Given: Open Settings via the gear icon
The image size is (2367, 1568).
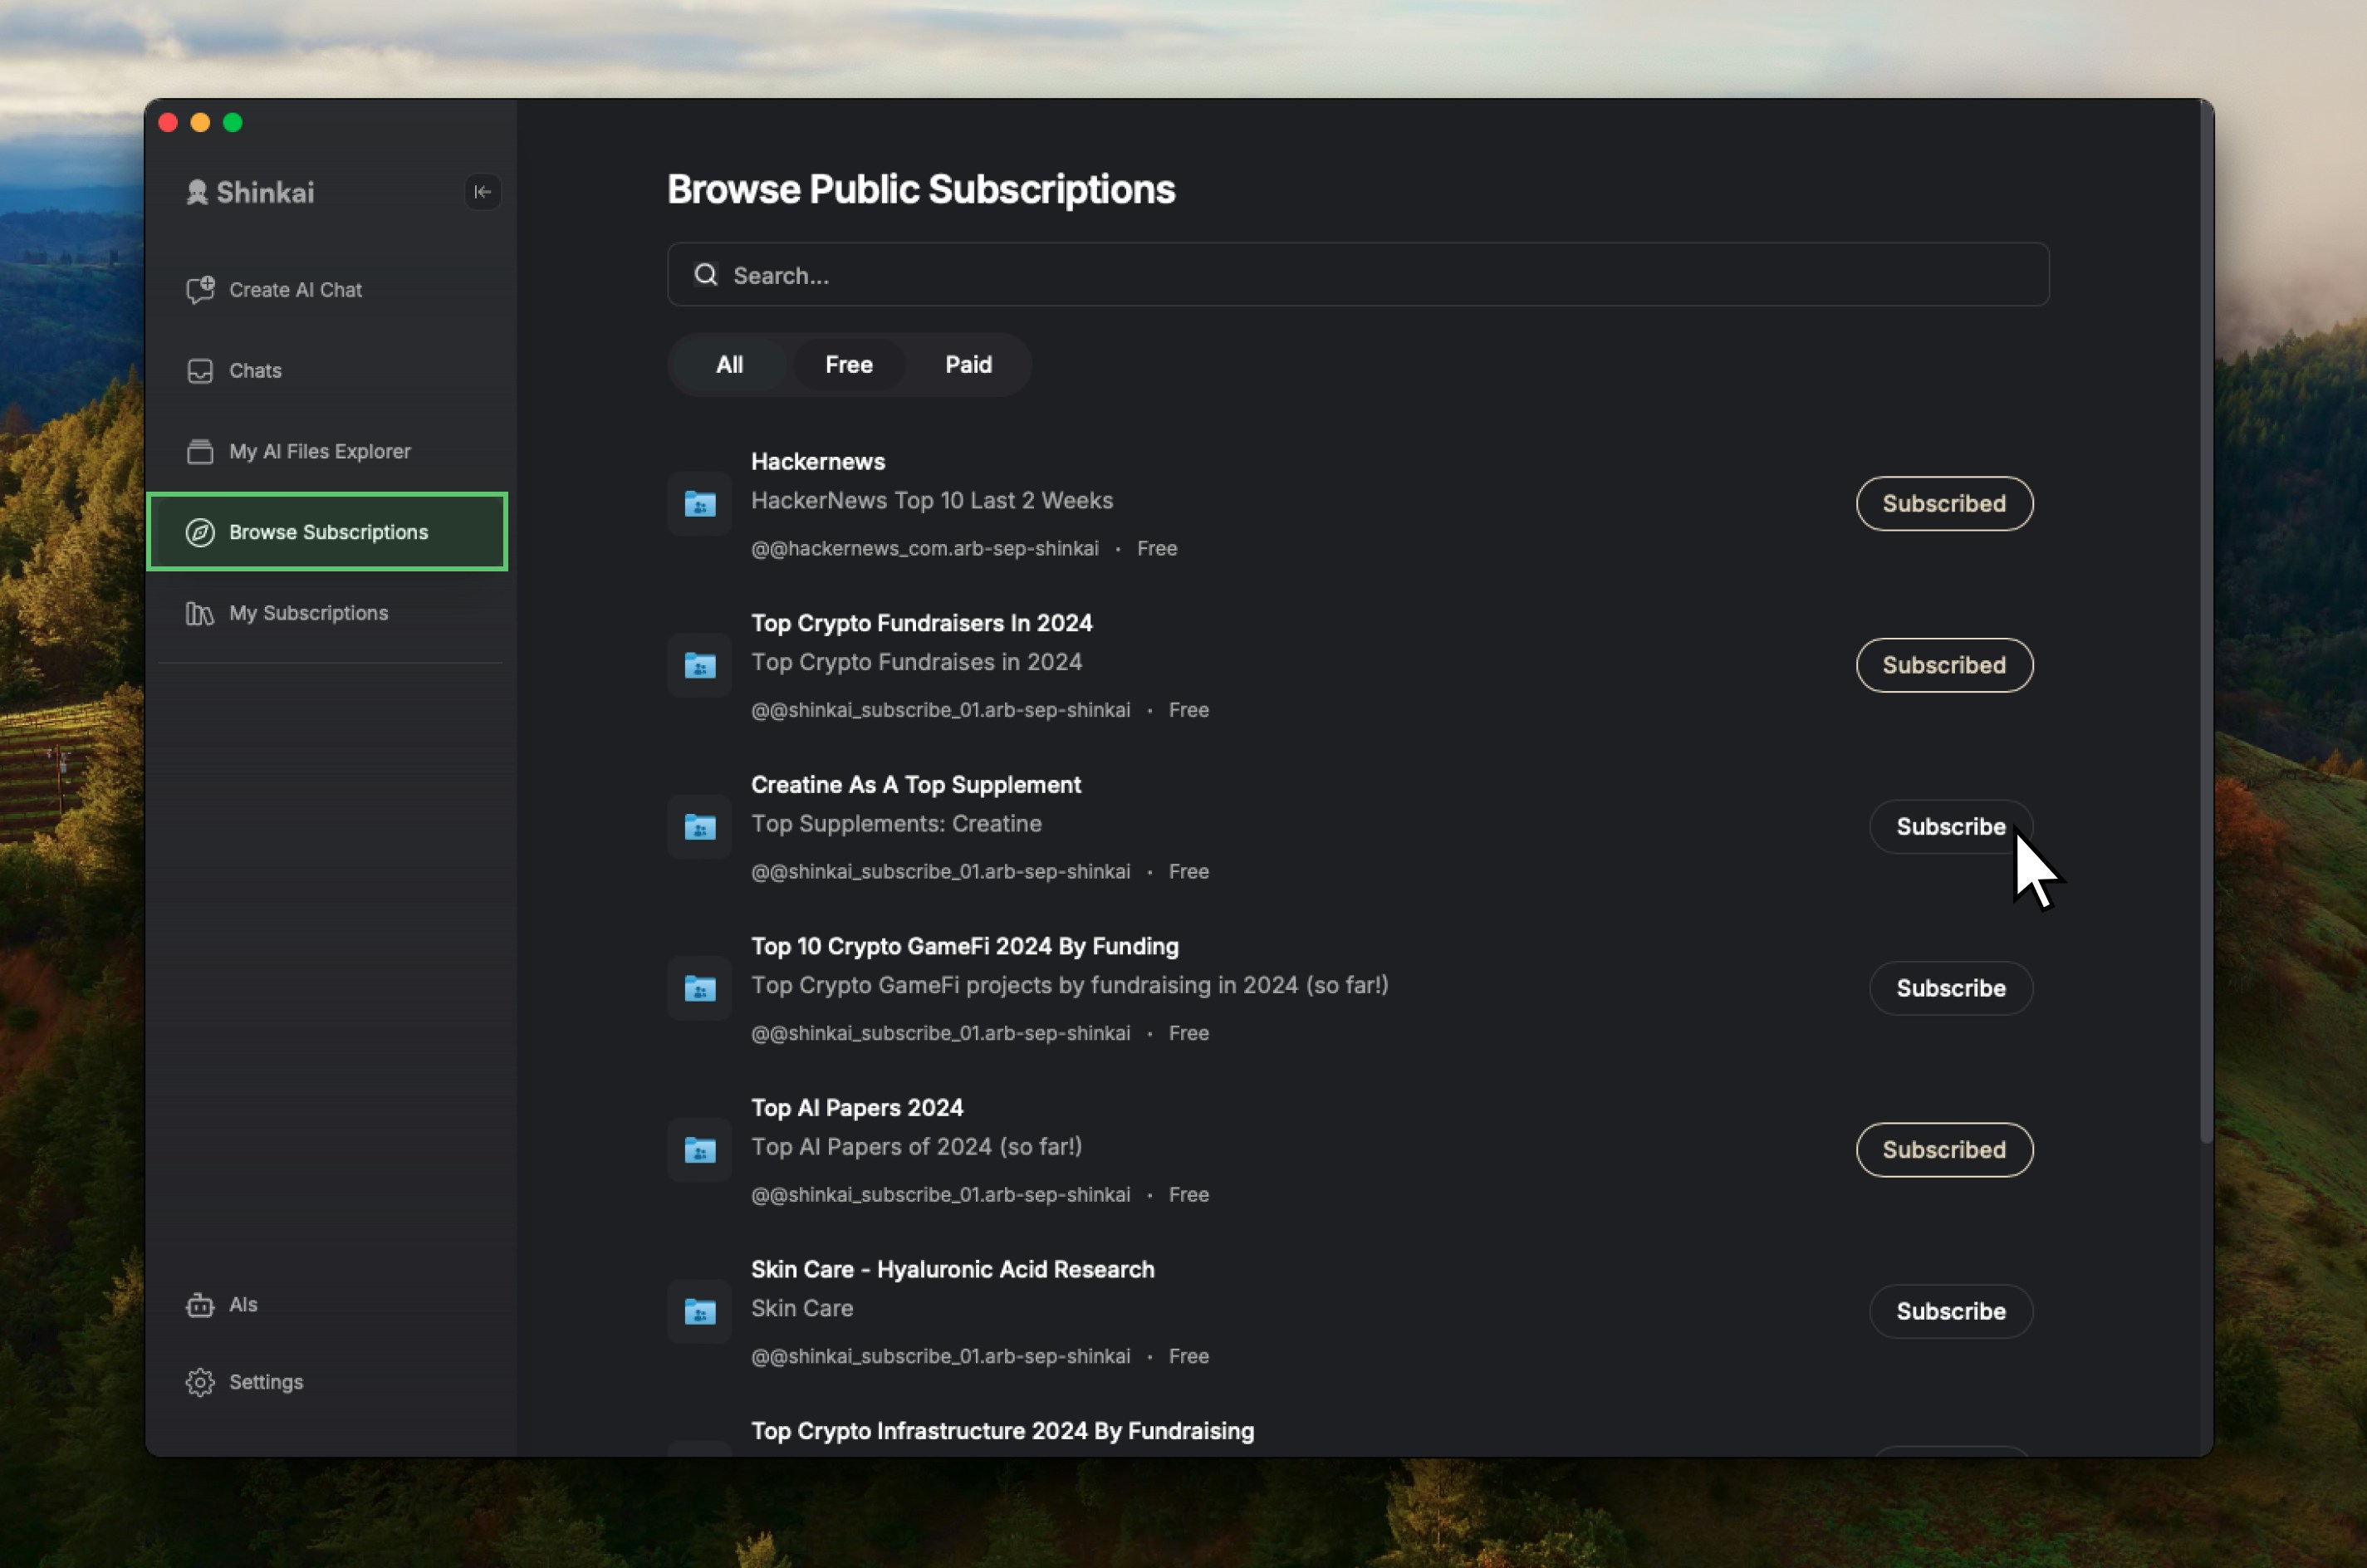Looking at the screenshot, I should [200, 1382].
